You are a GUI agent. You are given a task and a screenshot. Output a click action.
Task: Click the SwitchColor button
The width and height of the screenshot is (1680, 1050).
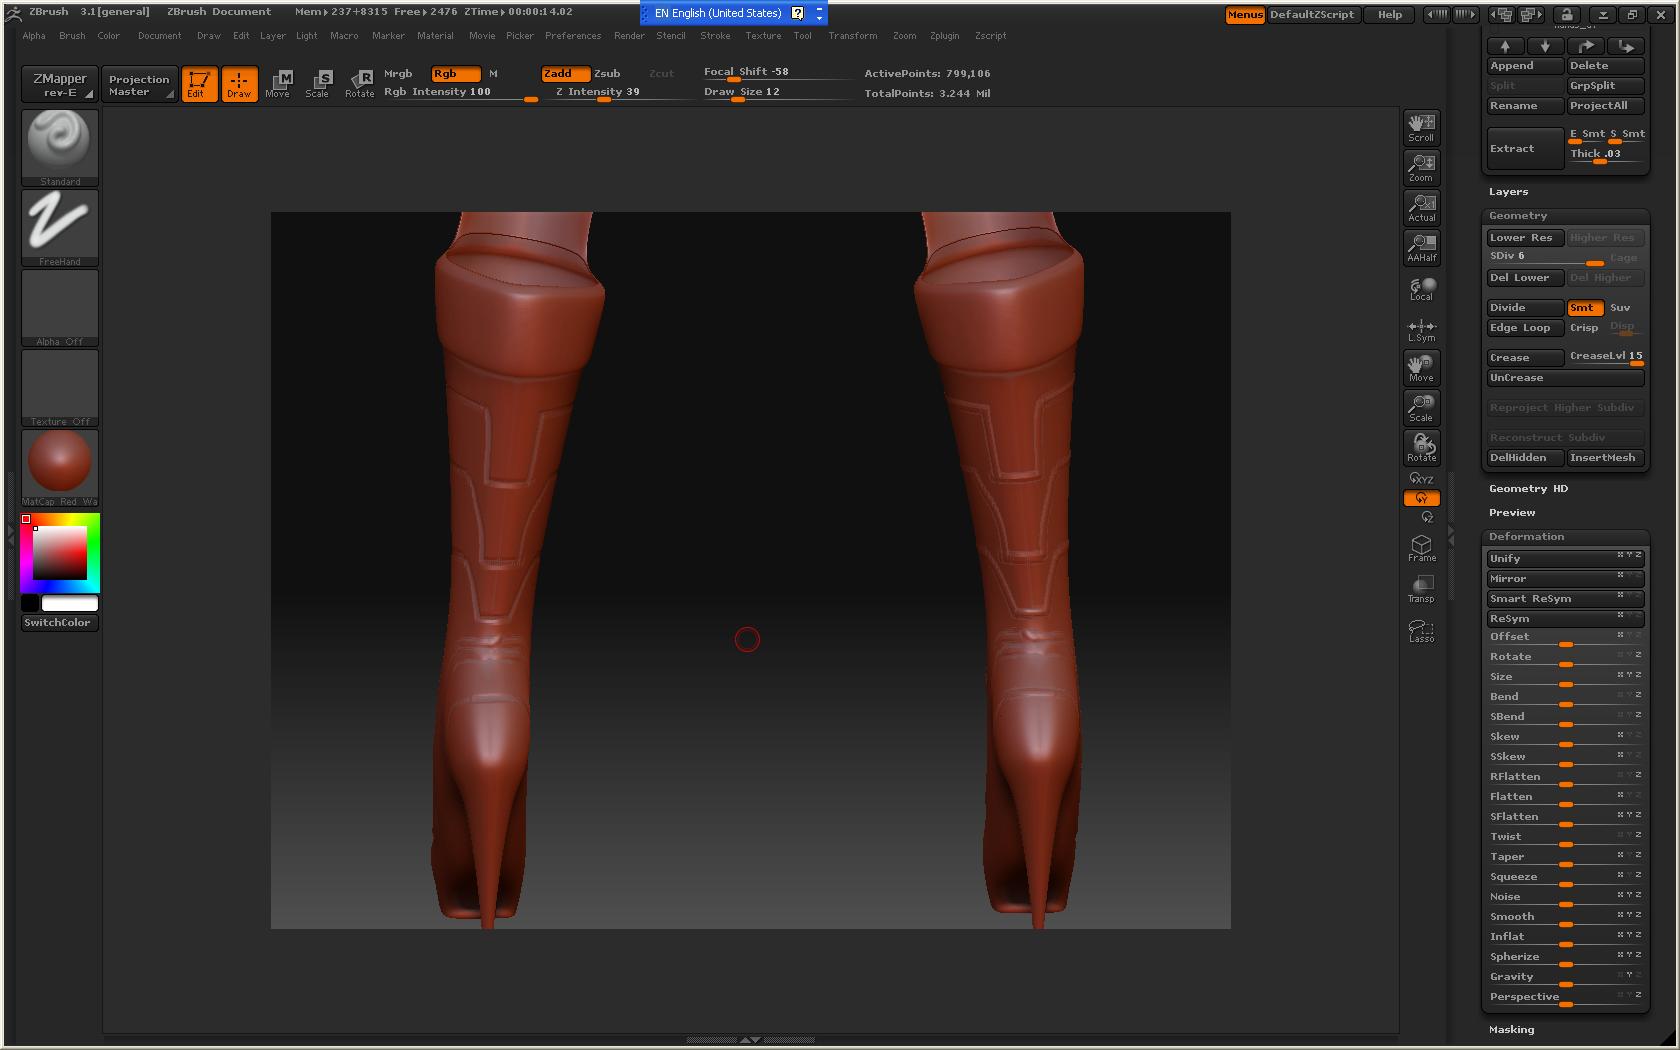[57, 623]
